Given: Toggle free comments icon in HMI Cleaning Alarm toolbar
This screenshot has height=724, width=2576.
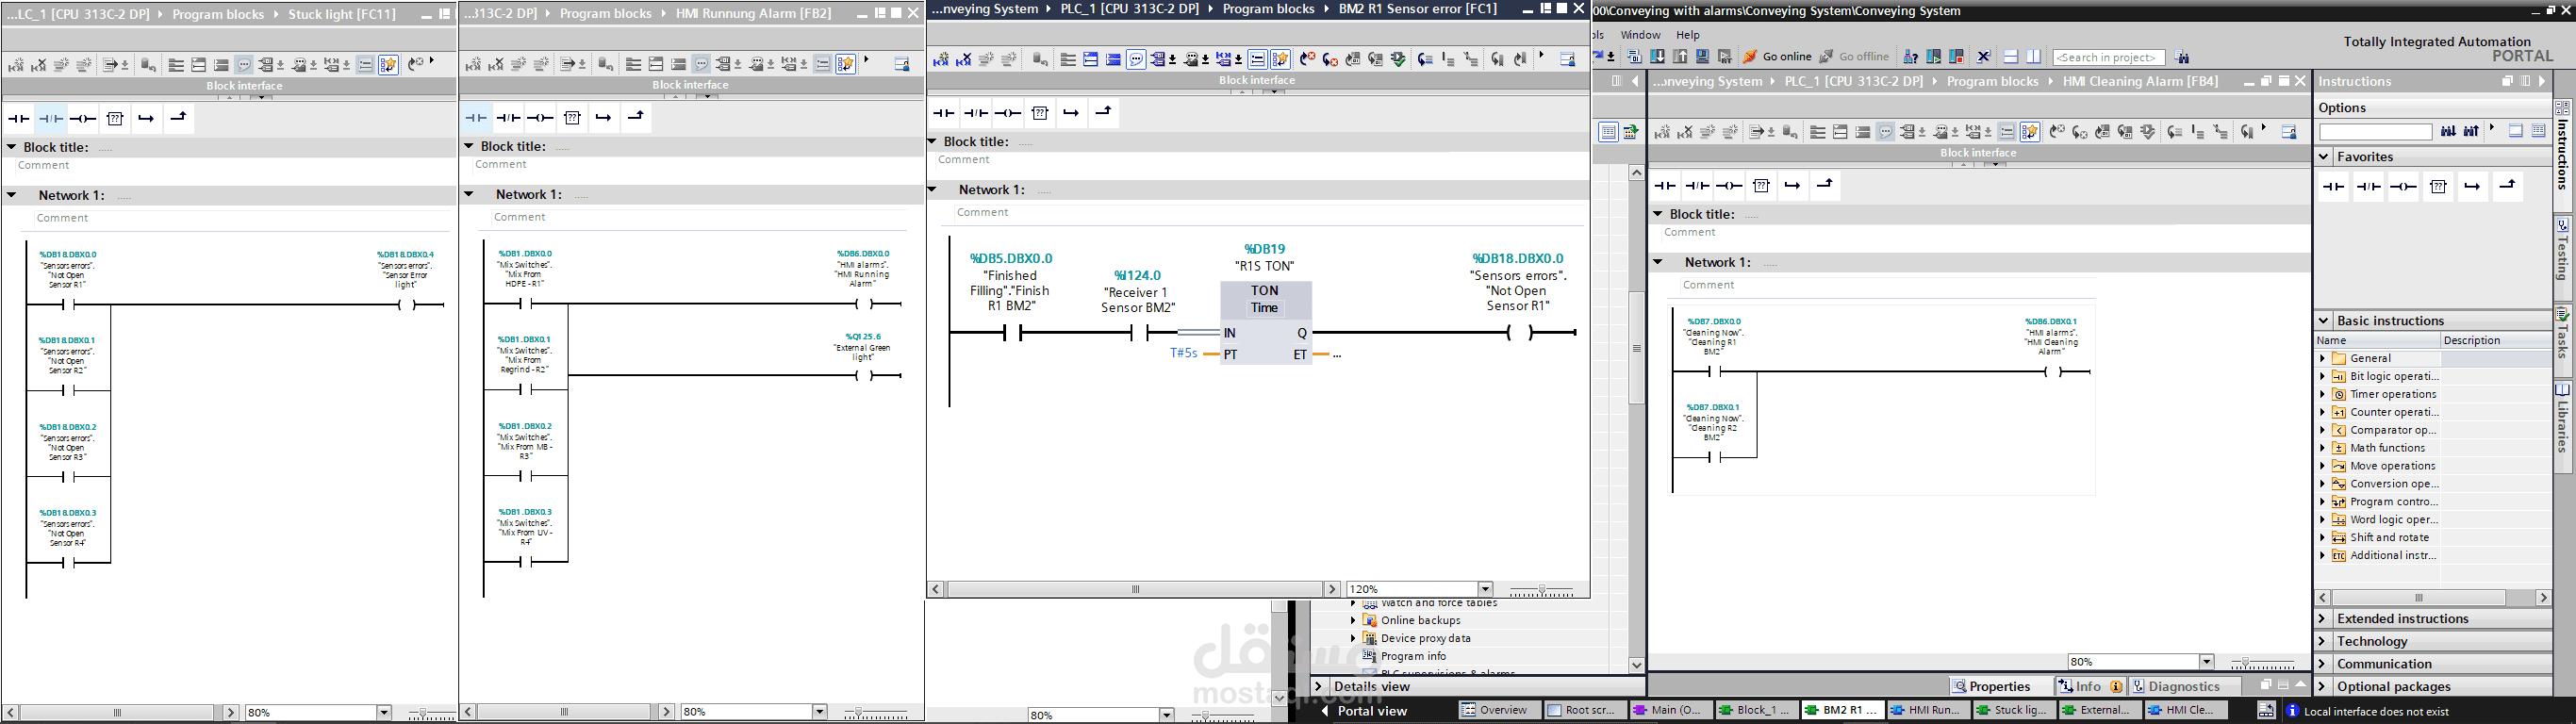Looking at the screenshot, I should tap(1886, 132).
